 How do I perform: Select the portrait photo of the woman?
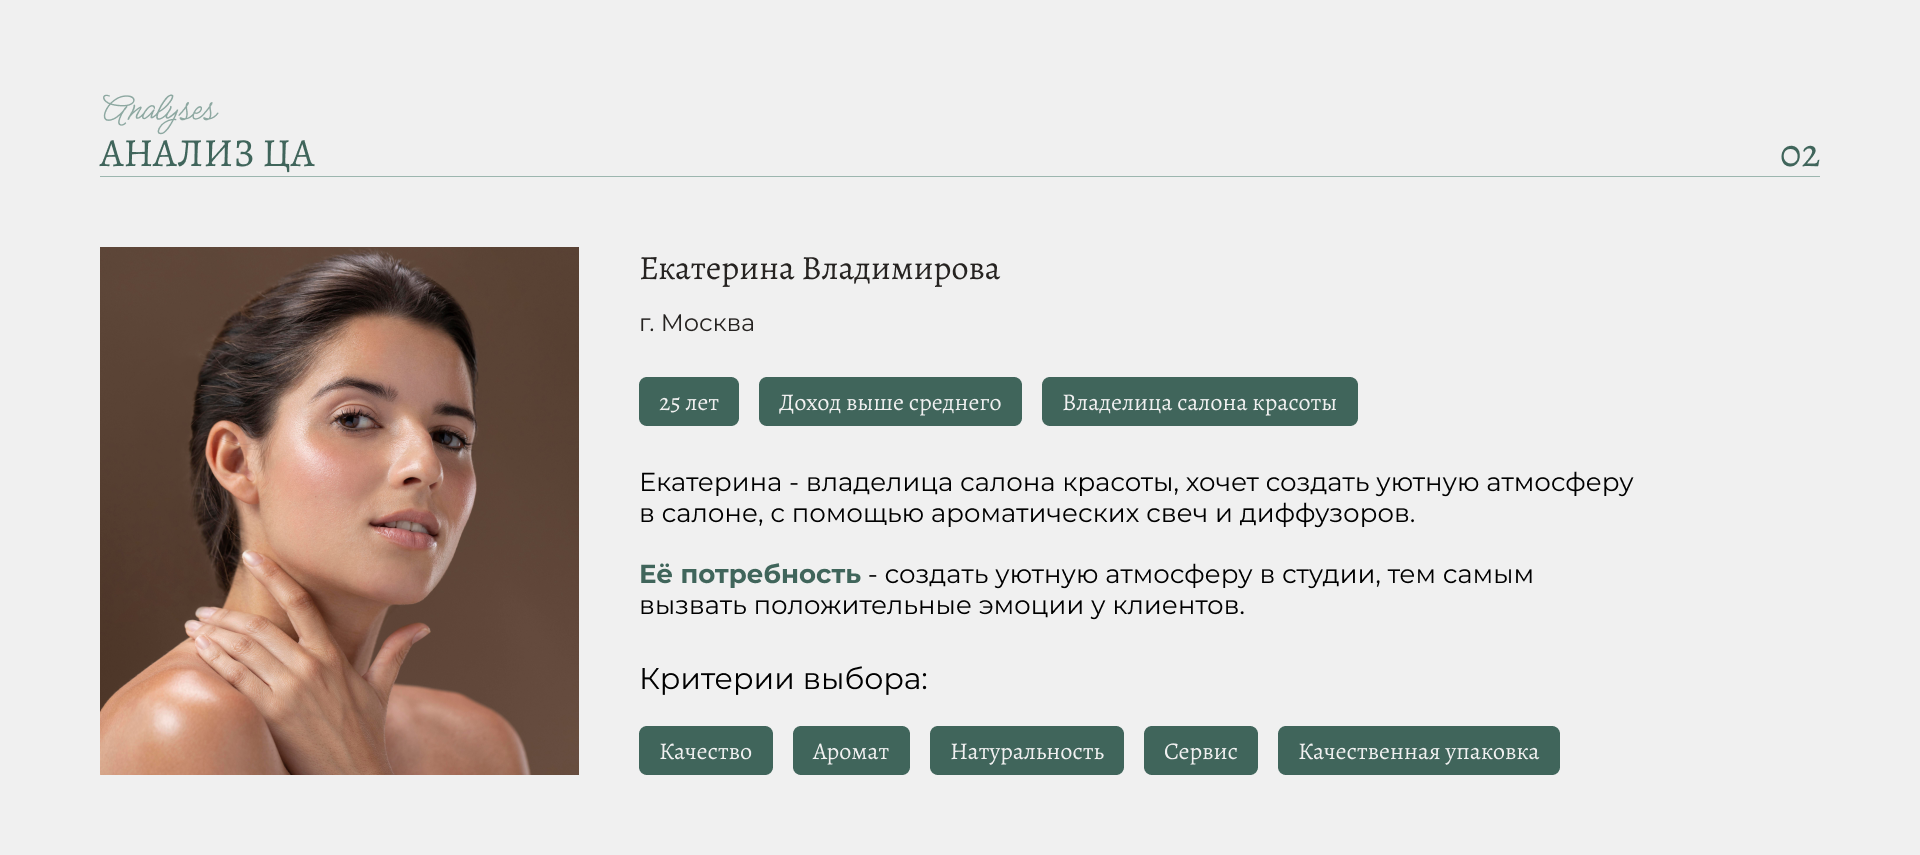click(x=339, y=510)
